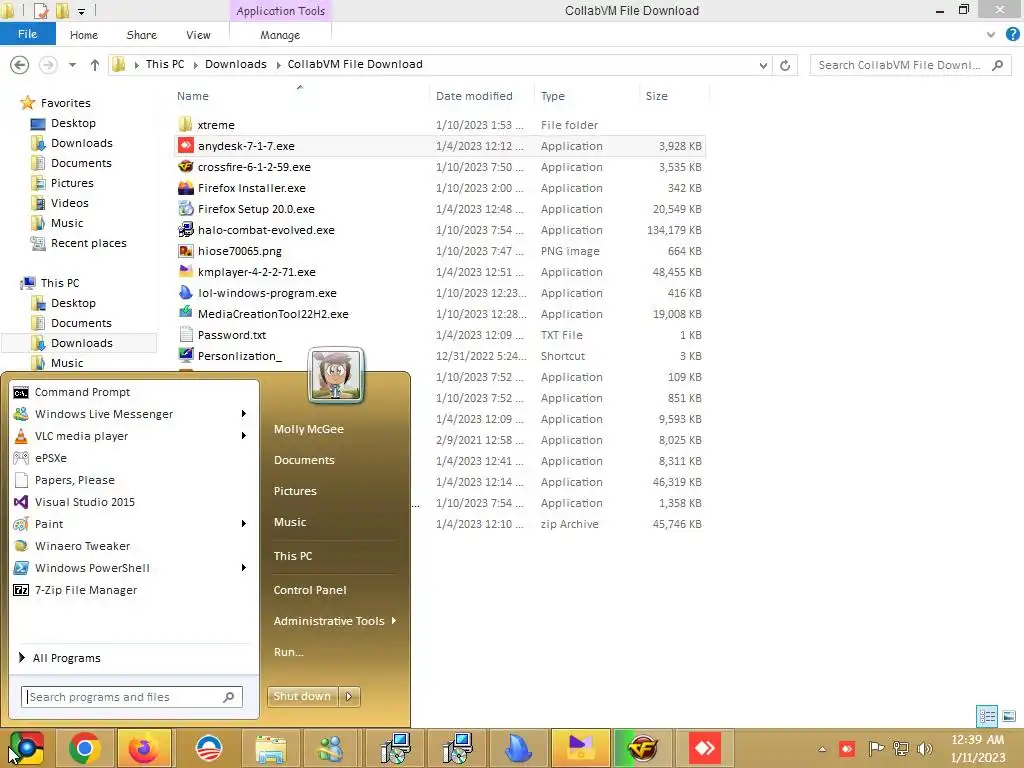Switch to details view layout

987,716
